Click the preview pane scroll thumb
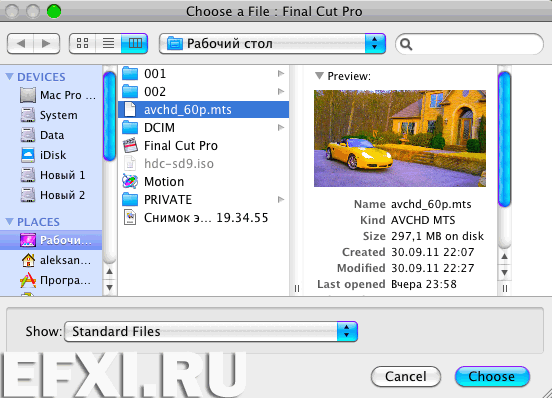The width and height of the screenshot is (552, 398). [x=504, y=139]
